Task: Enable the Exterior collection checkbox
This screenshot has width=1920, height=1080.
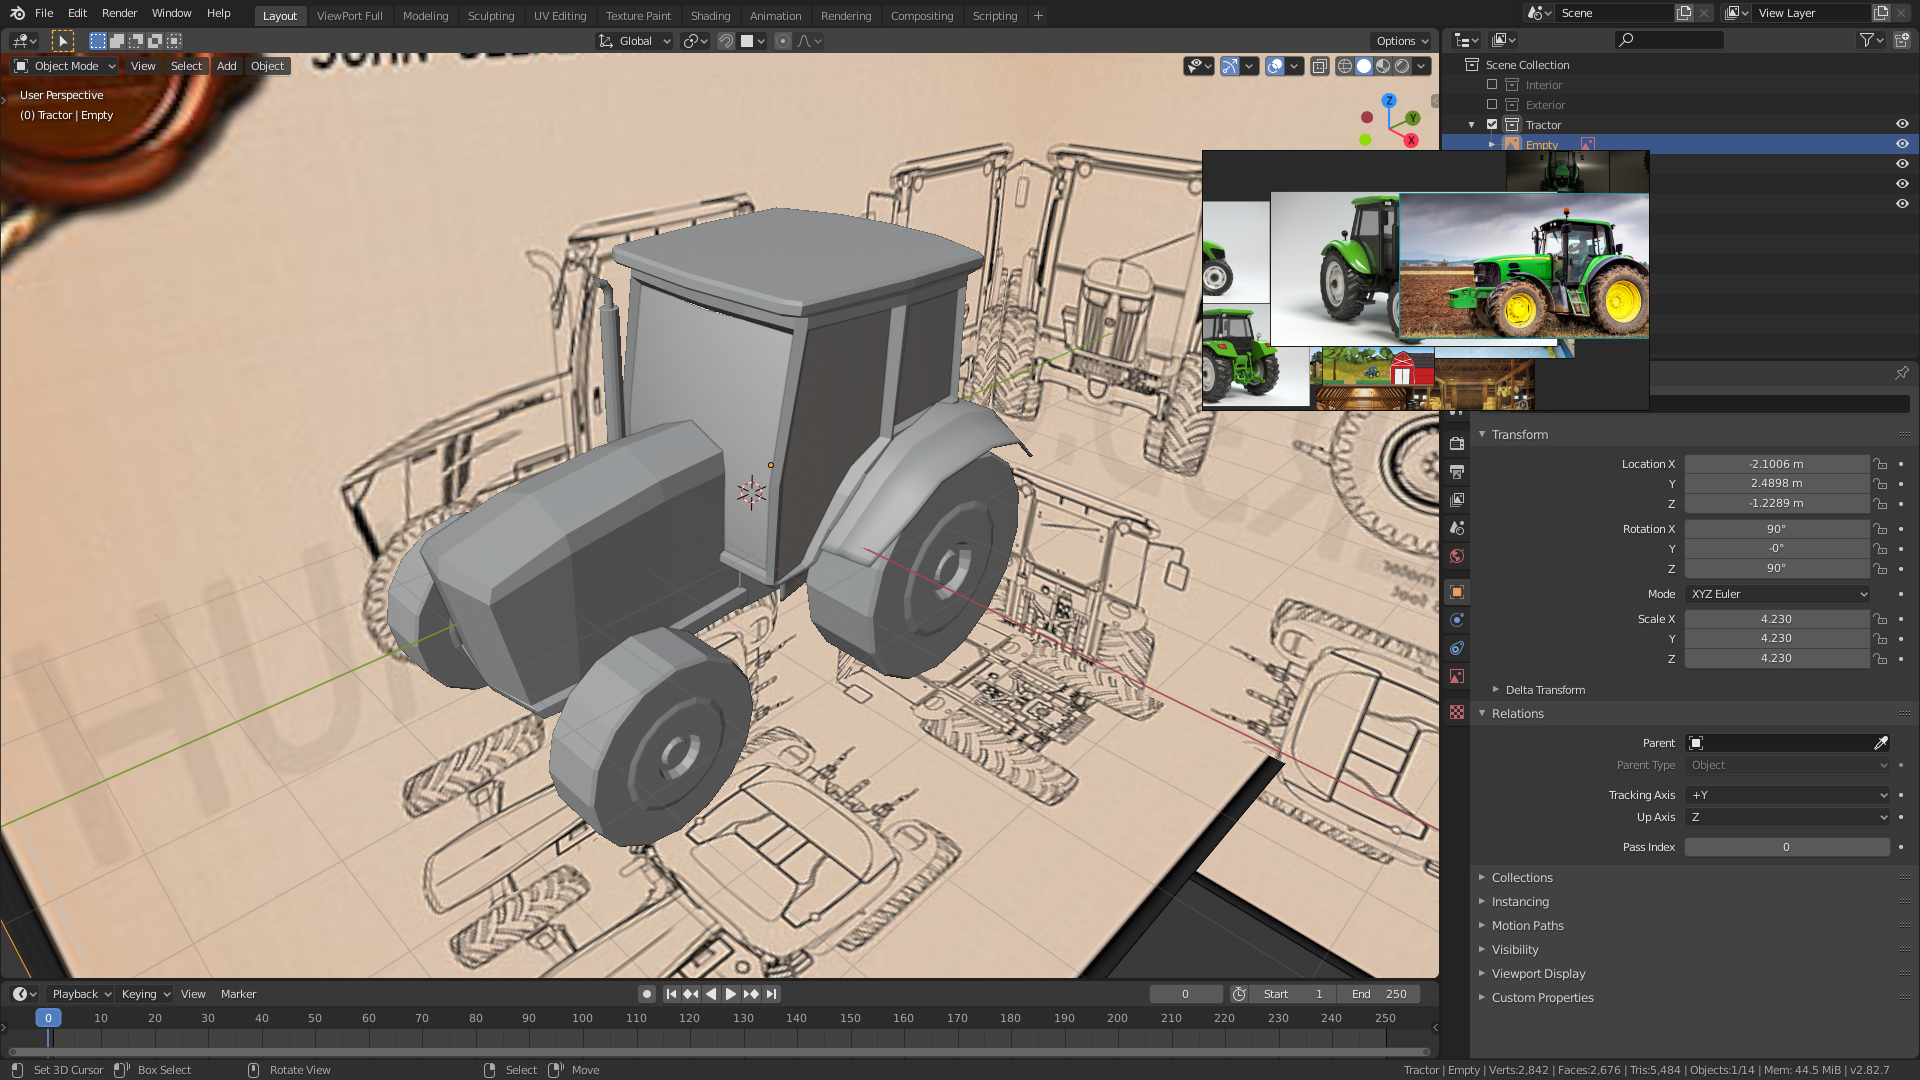Action: pyautogui.click(x=1492, y=105)
